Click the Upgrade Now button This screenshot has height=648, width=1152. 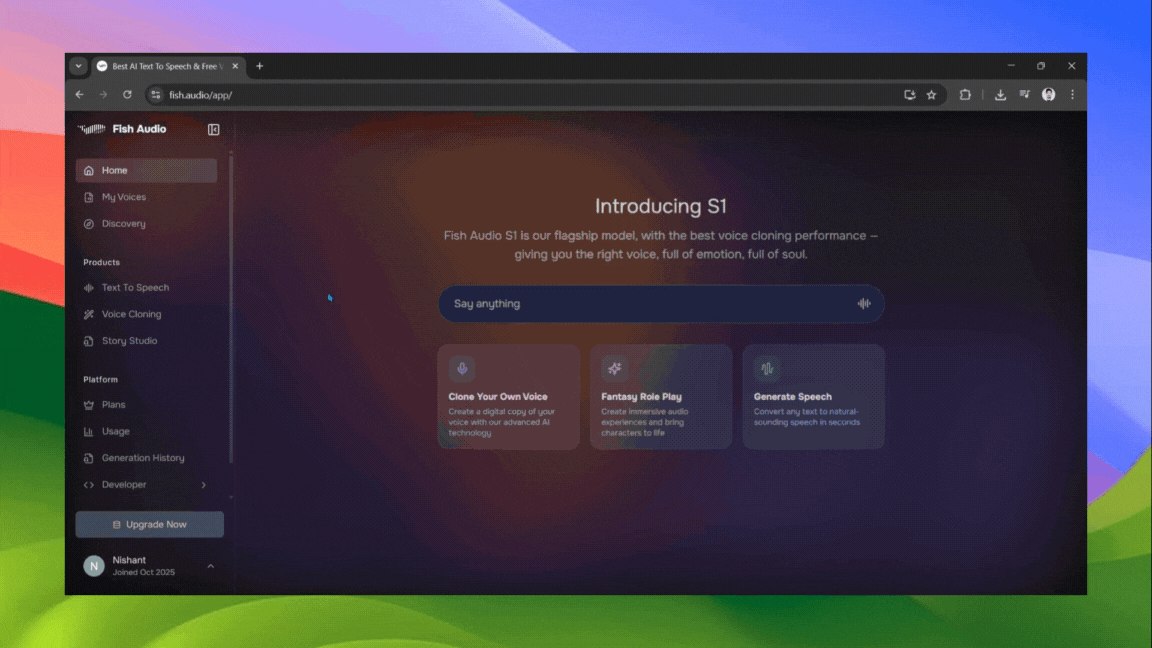149,524
